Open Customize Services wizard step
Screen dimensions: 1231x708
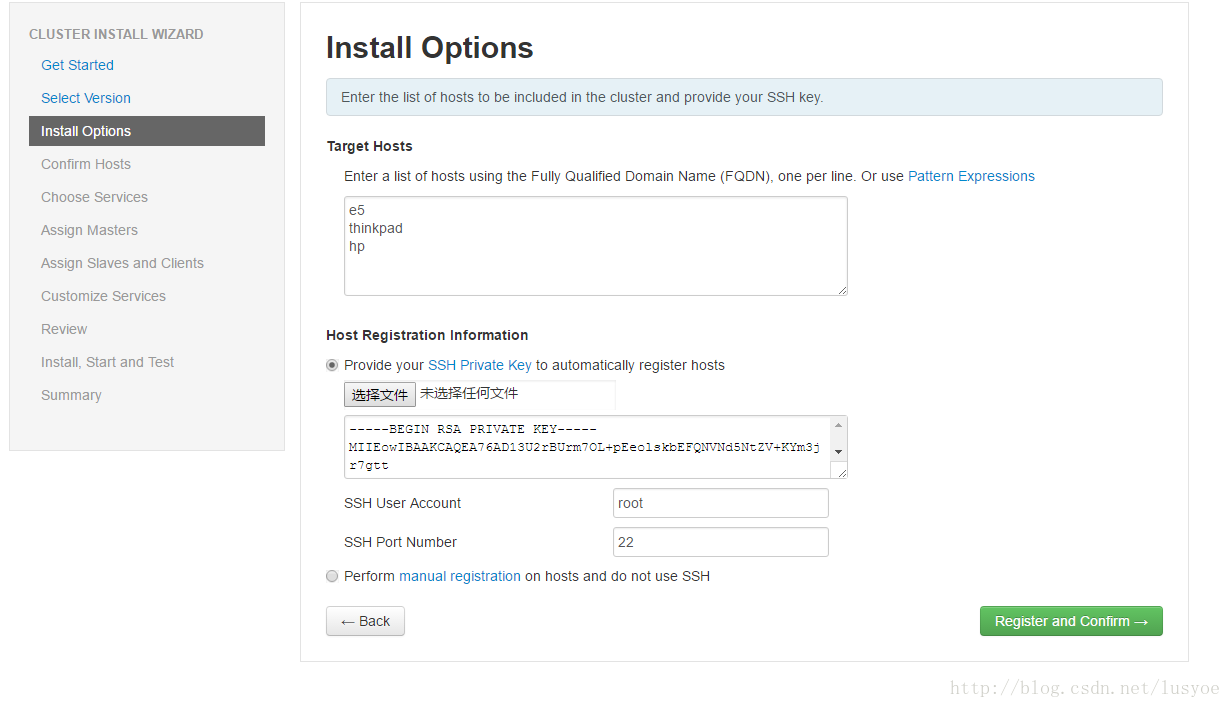(x=103, y=296)
